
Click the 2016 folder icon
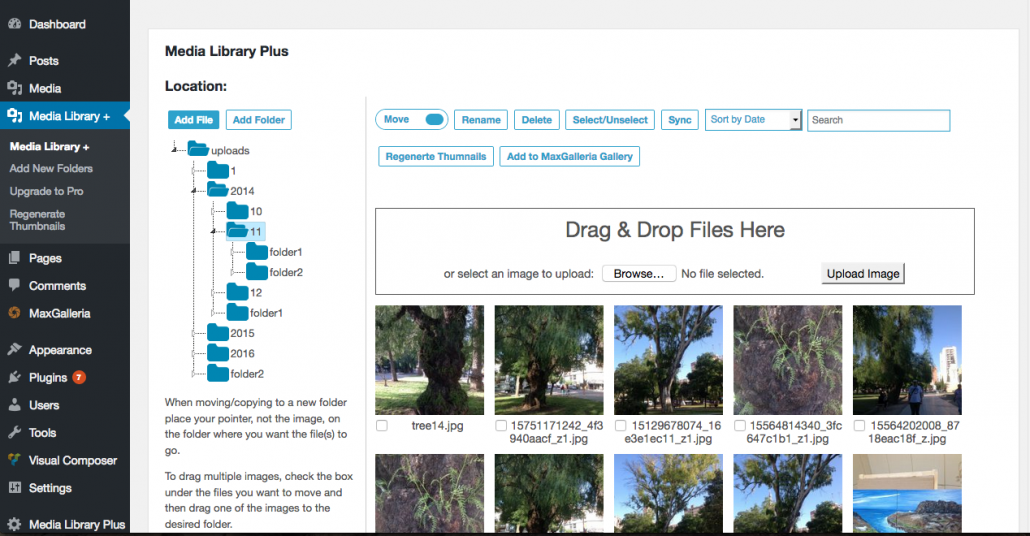(218, 353)
